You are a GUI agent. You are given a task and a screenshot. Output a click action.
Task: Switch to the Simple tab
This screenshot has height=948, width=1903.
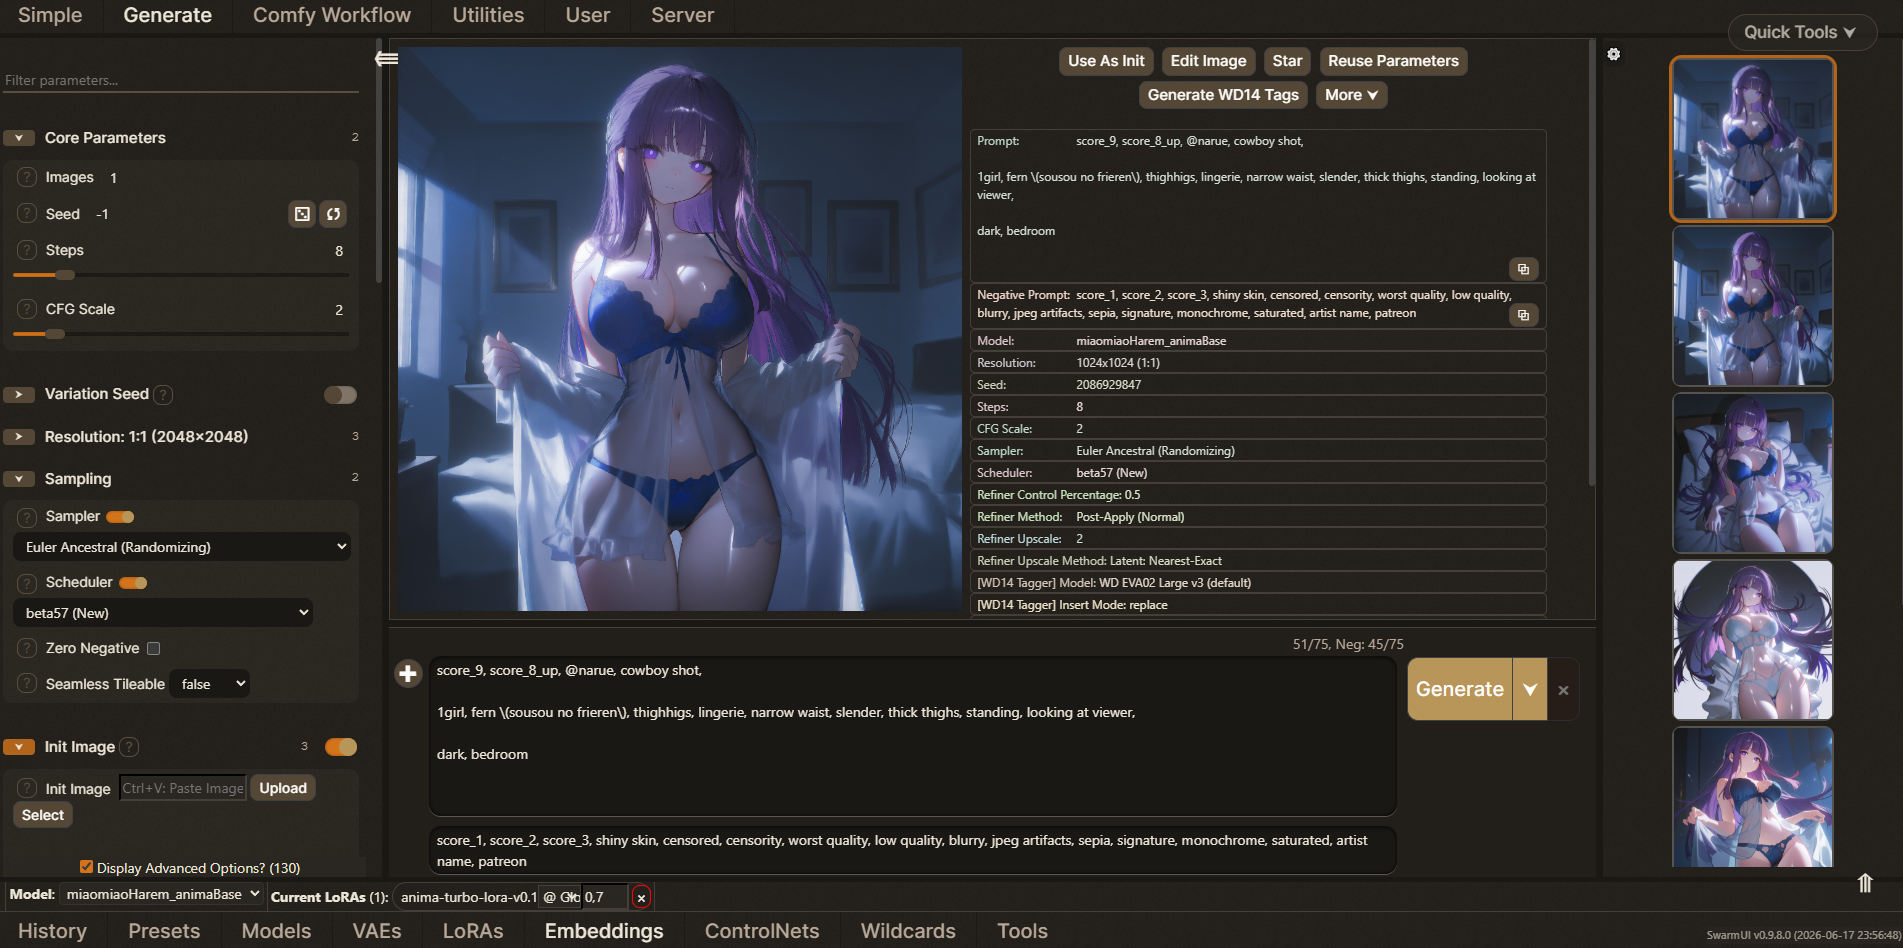coord(50,15)
